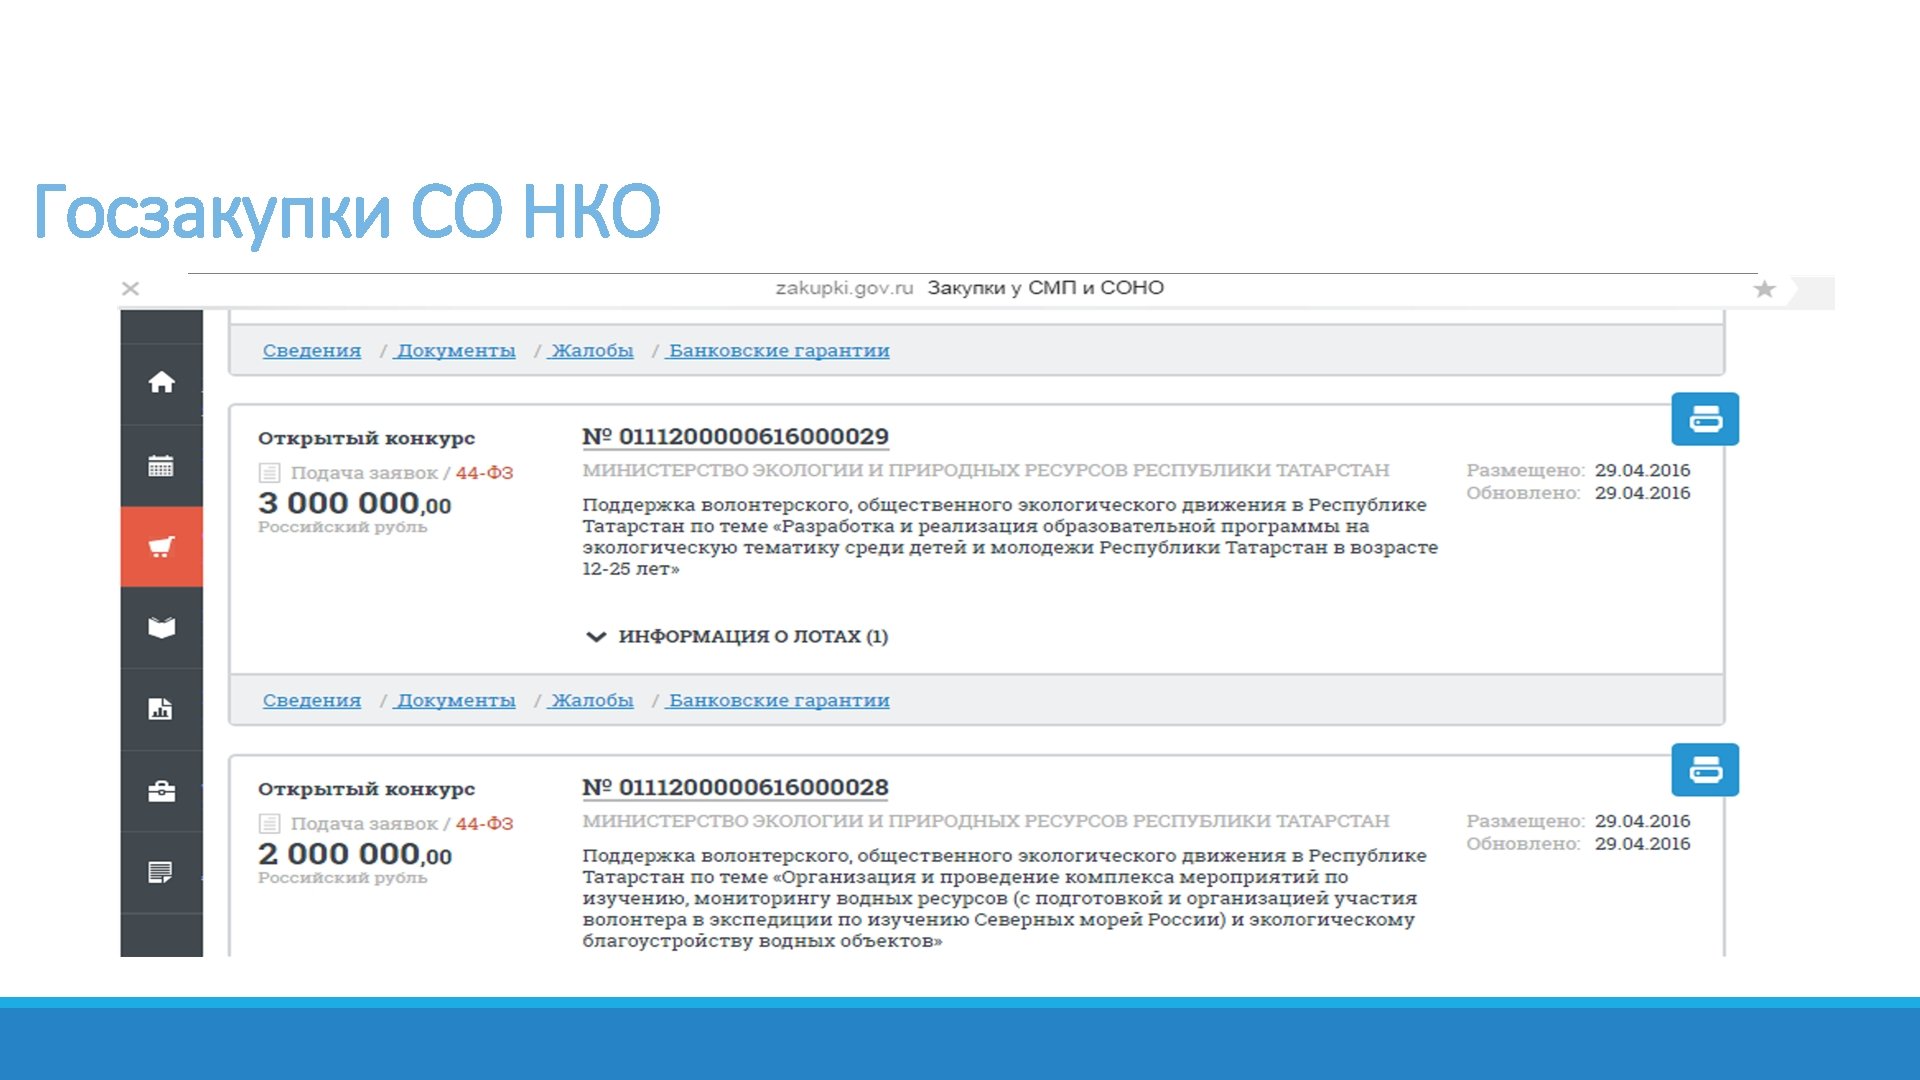Viewport: 1920px width, 1080px height.
Task: Print tender ending in 028
Action: click(x=1705, y=770)
